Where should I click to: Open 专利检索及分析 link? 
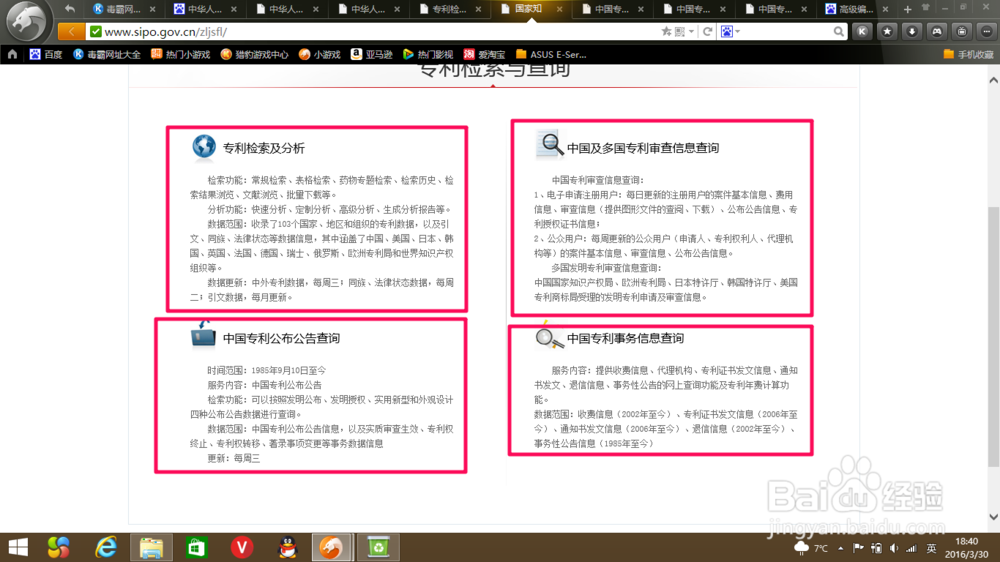pyautogui.click(x=263, y=148)
